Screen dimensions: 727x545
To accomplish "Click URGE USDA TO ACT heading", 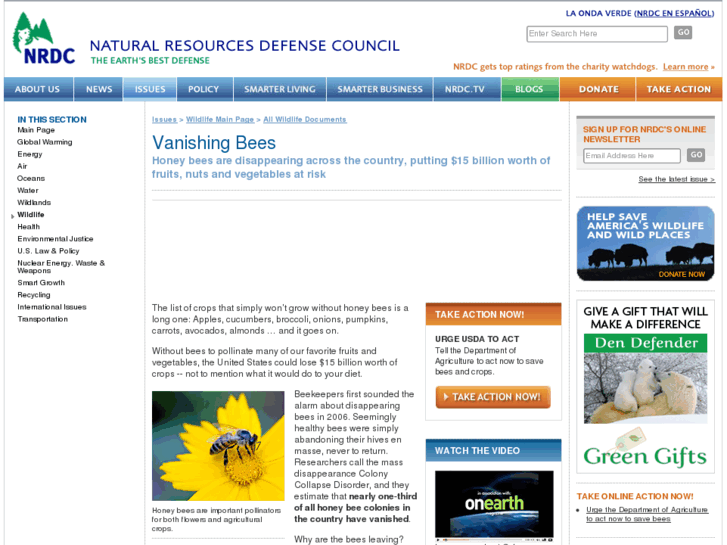I will (477, 339).
